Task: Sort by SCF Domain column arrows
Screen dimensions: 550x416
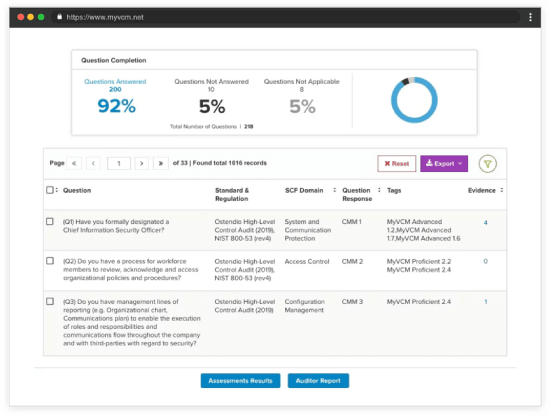Action: click(335, 190)
